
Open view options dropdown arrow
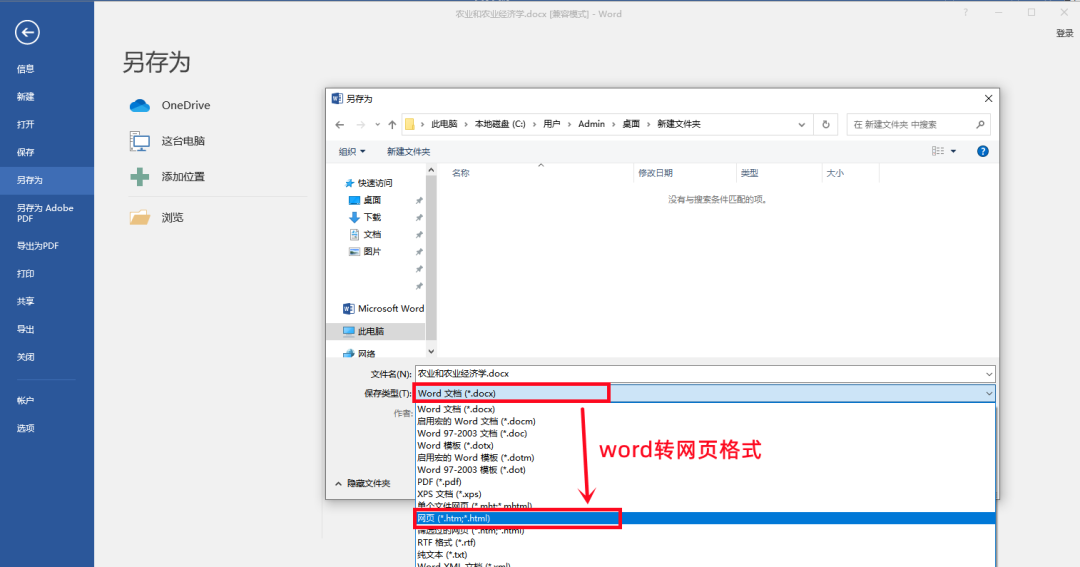954,152
